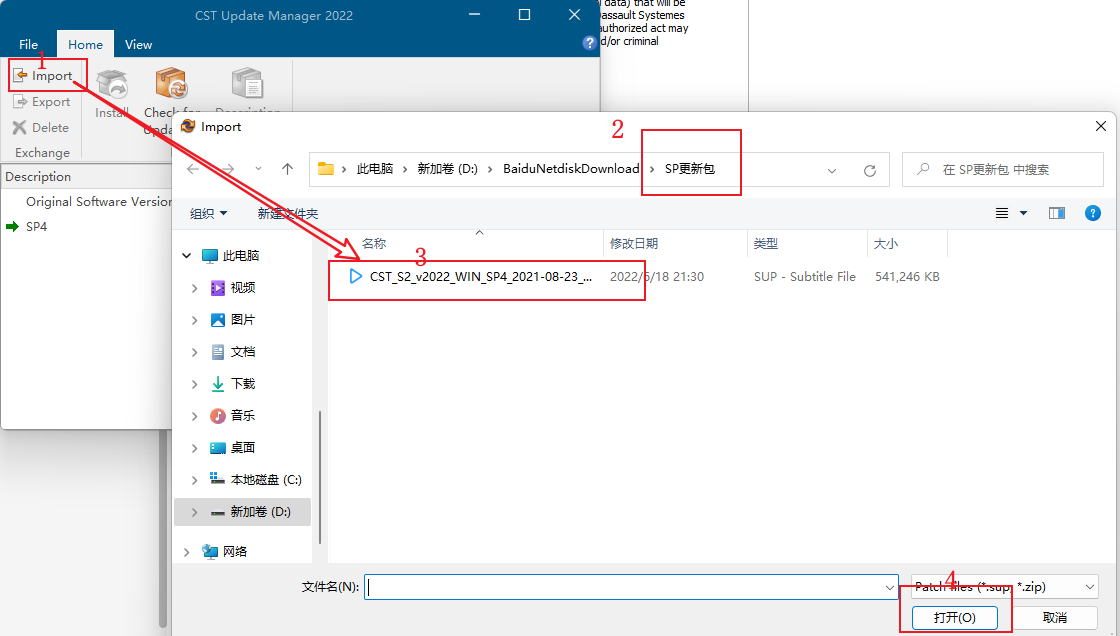Collapse the 新加卷 (D:) sidebar entry
The image size is (1120, 636).
point(193,511)
